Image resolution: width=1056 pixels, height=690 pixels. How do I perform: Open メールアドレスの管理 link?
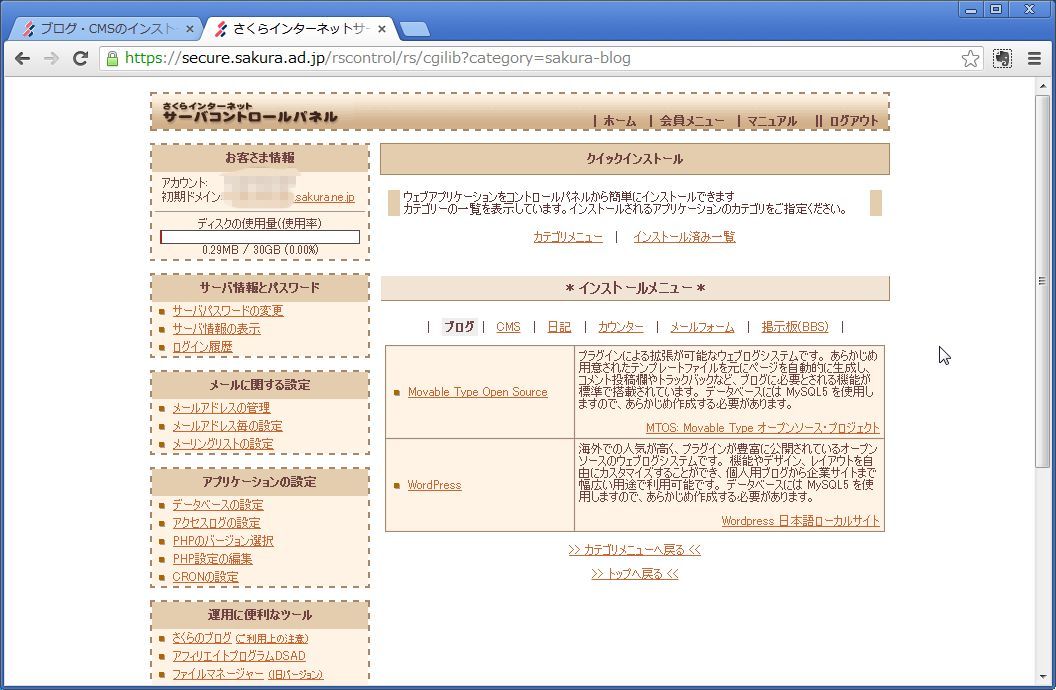click(x=221, y=408)
